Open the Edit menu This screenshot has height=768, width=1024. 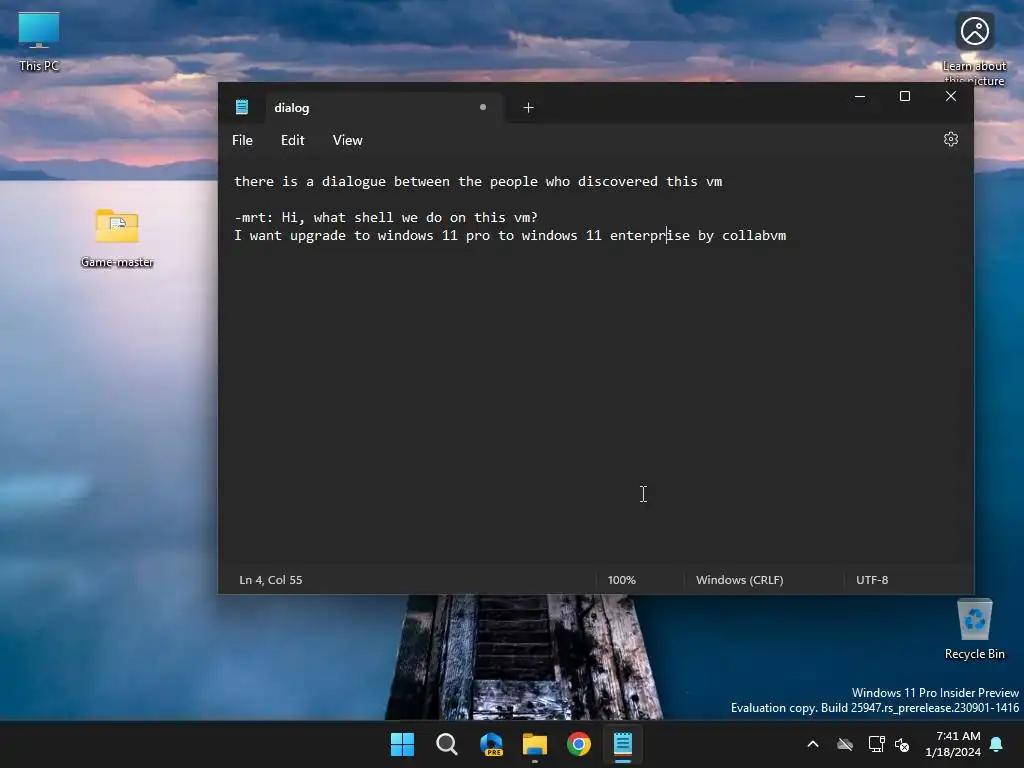click(292, 140)
